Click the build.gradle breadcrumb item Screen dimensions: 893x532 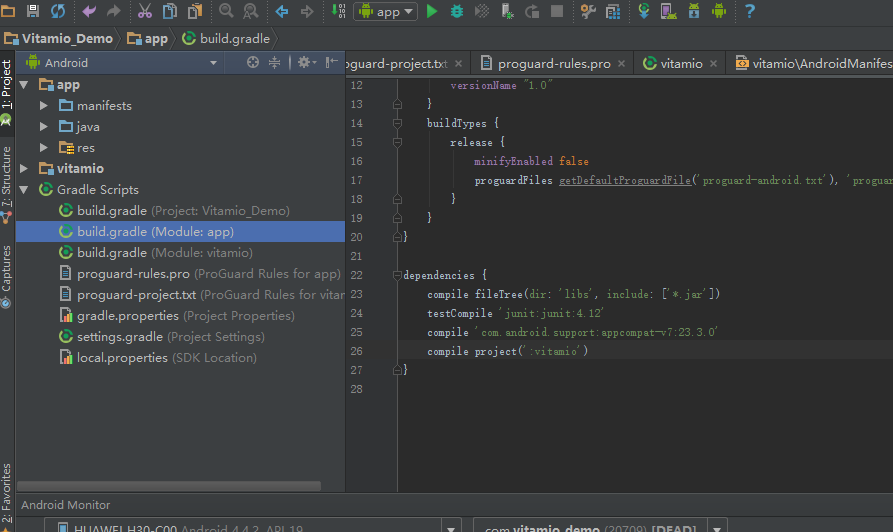226,39
